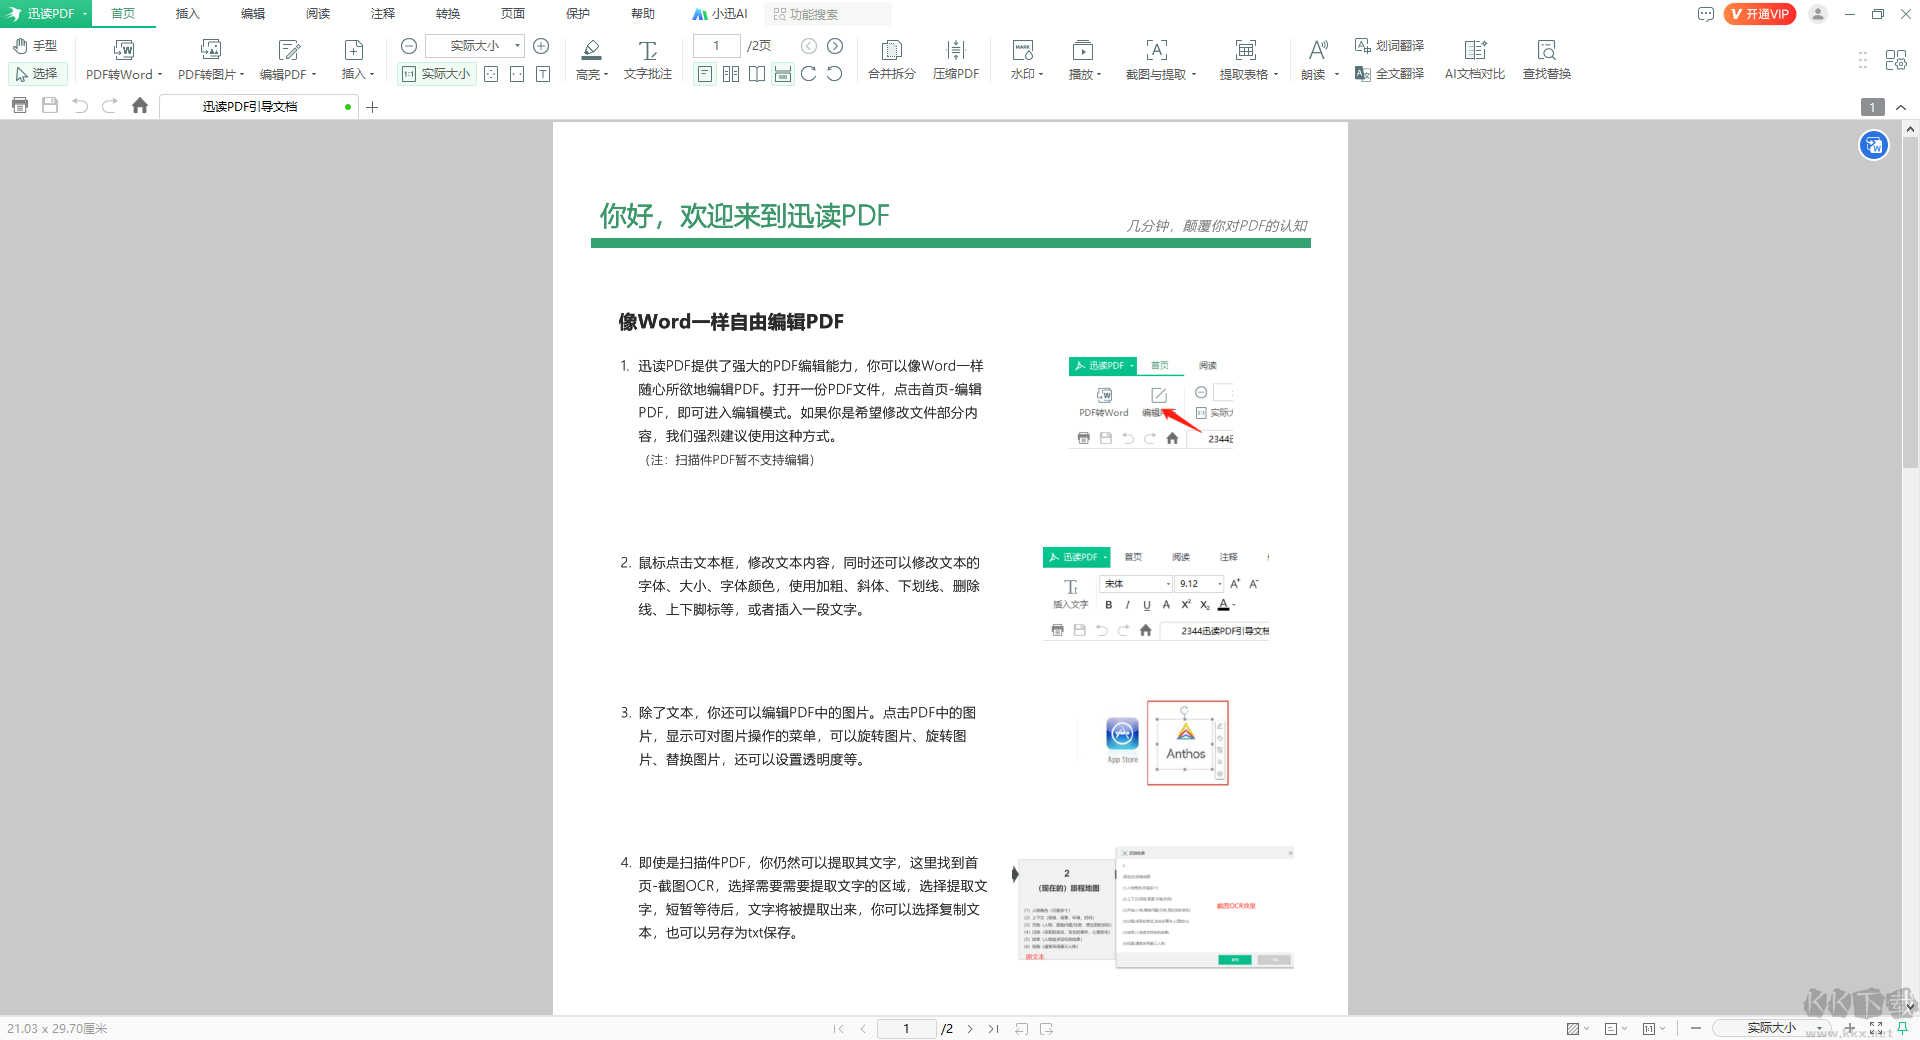Save document using floppy disk icon

point(50,105)
